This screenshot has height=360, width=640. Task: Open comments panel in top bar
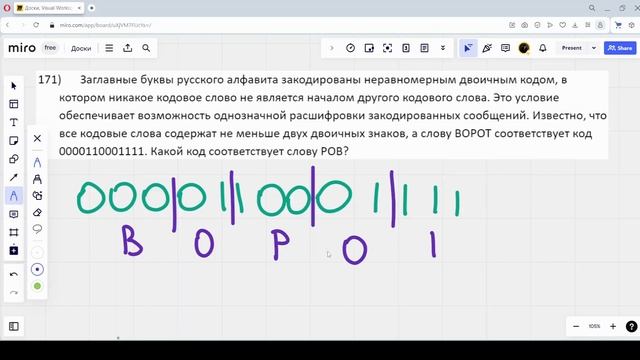click(505, 48)
